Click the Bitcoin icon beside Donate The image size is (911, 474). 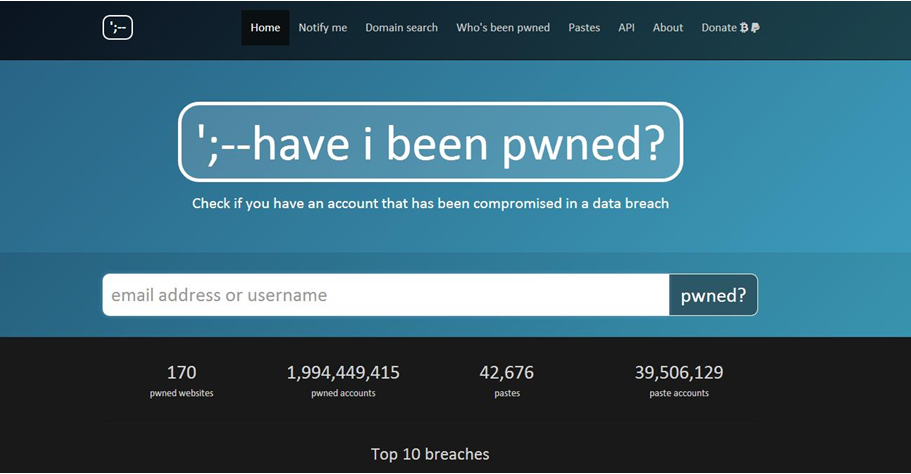click(744, 28)
